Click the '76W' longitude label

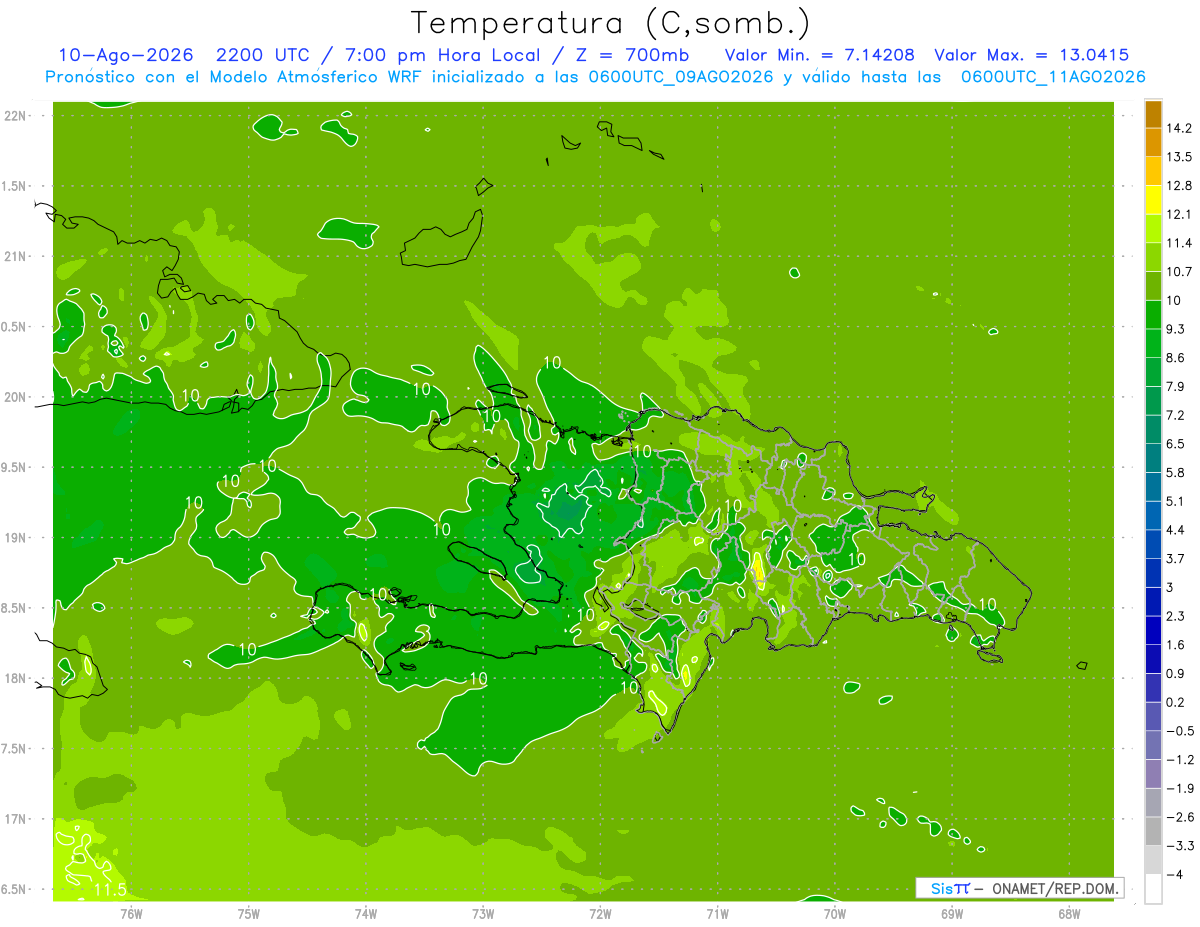tap(131, 914)
